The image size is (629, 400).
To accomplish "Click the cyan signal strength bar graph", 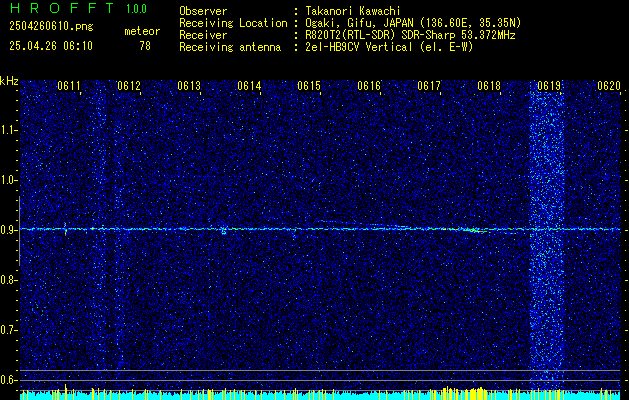I will tap(320, 395).
